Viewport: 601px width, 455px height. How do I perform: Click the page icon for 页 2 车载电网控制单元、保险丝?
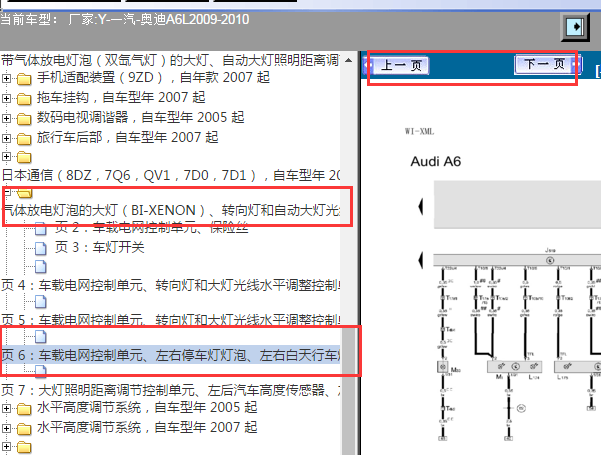pyautogui.click(x=41, y=229)
